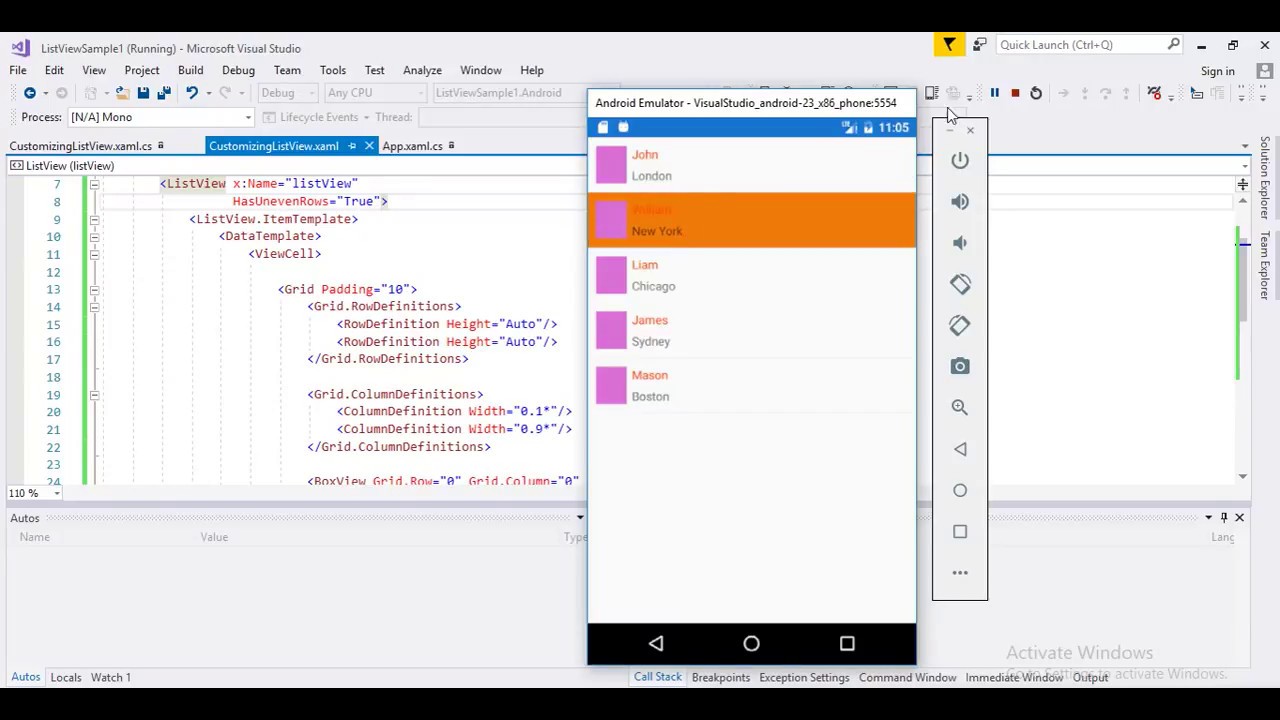Open emulator extended controls (three dots)
The image size is (1280, 720).
tap(960, 573)
